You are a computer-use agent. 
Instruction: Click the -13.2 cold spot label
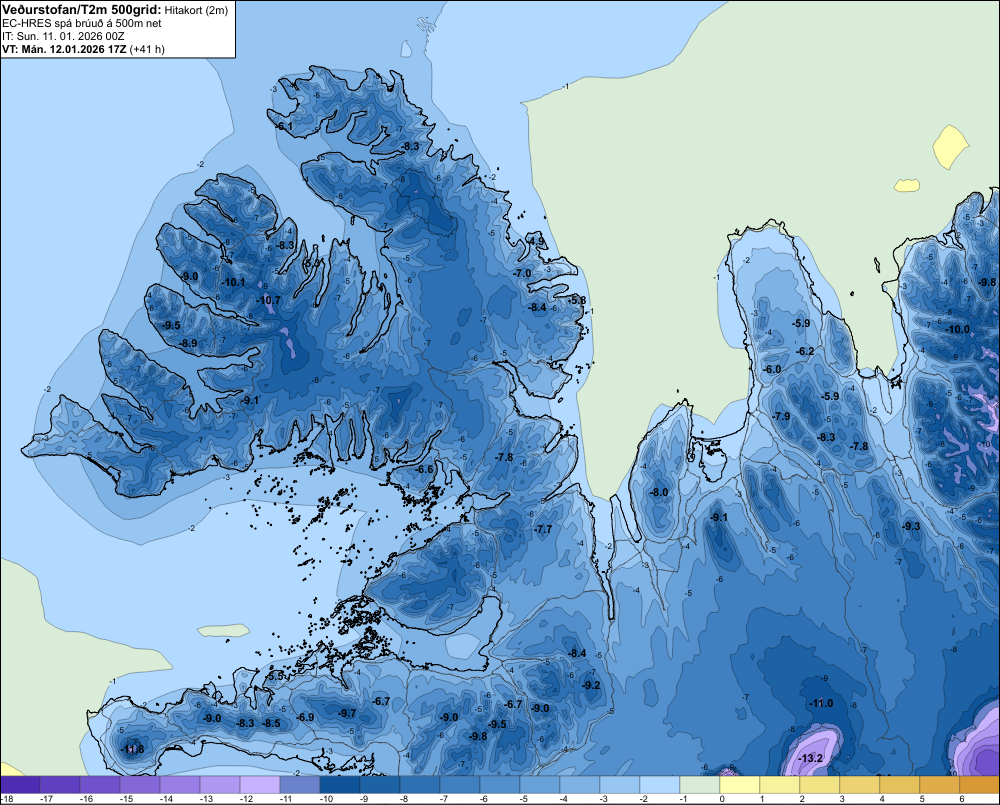coord(811,758)
